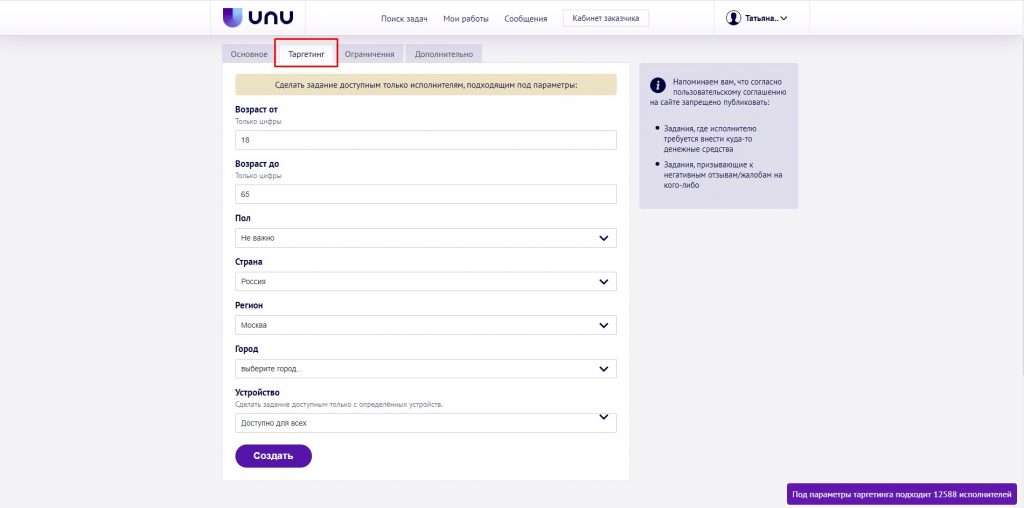Click the user profile avatar icon

[x=733, y=18]
